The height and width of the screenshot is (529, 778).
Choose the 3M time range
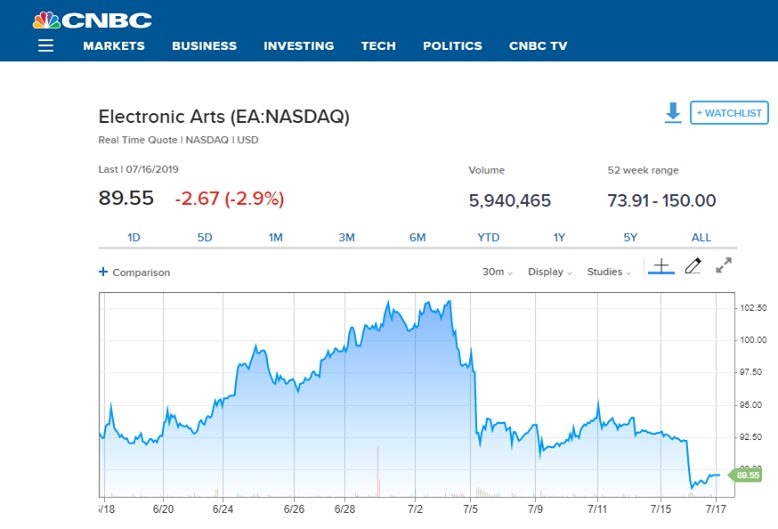point(347,237)
